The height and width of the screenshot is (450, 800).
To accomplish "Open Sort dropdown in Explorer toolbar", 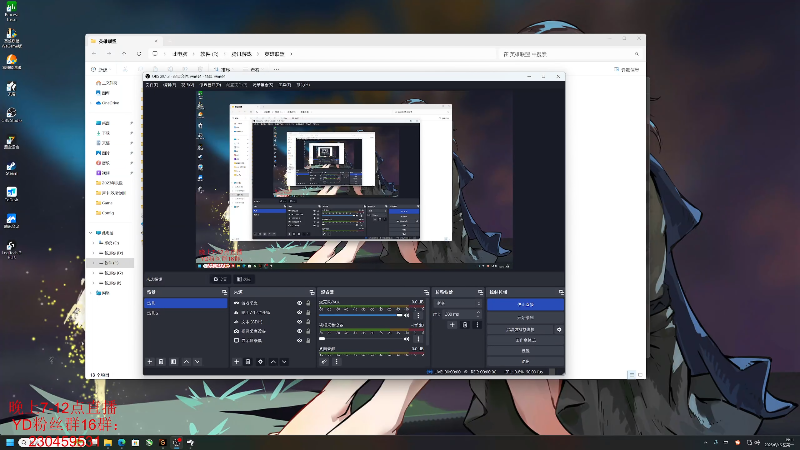I will coord(222,69).
